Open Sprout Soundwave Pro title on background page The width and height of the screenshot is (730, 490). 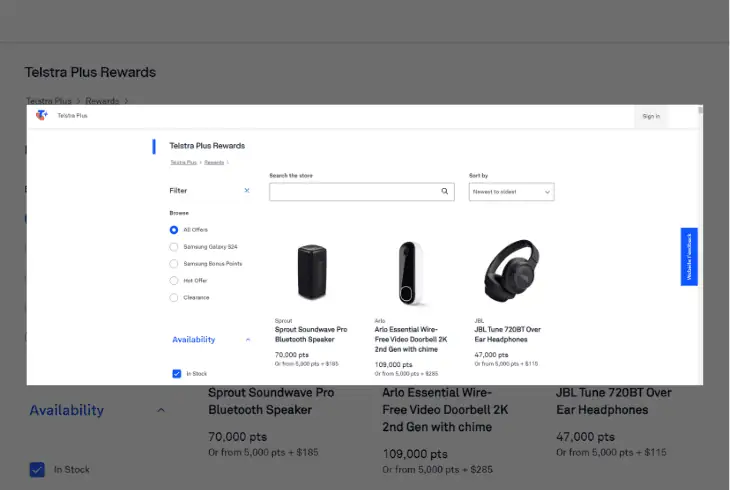click(271, 401)
